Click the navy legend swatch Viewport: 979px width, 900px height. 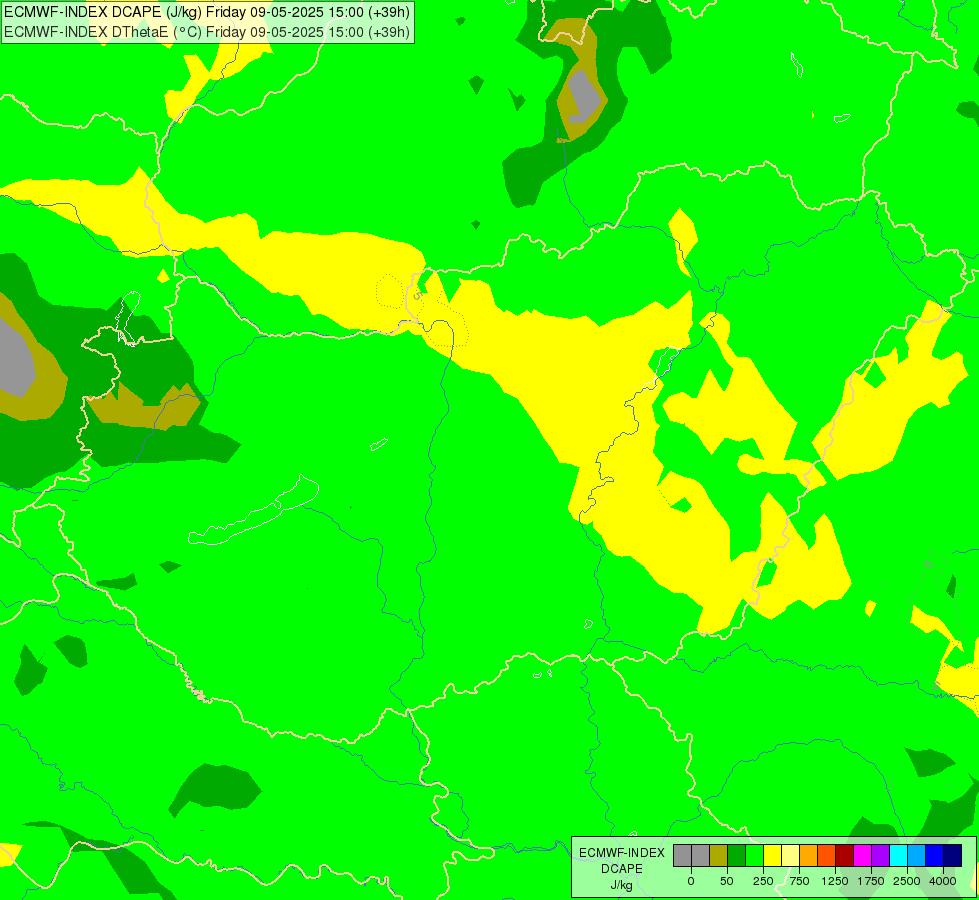[x=953, y=856]
